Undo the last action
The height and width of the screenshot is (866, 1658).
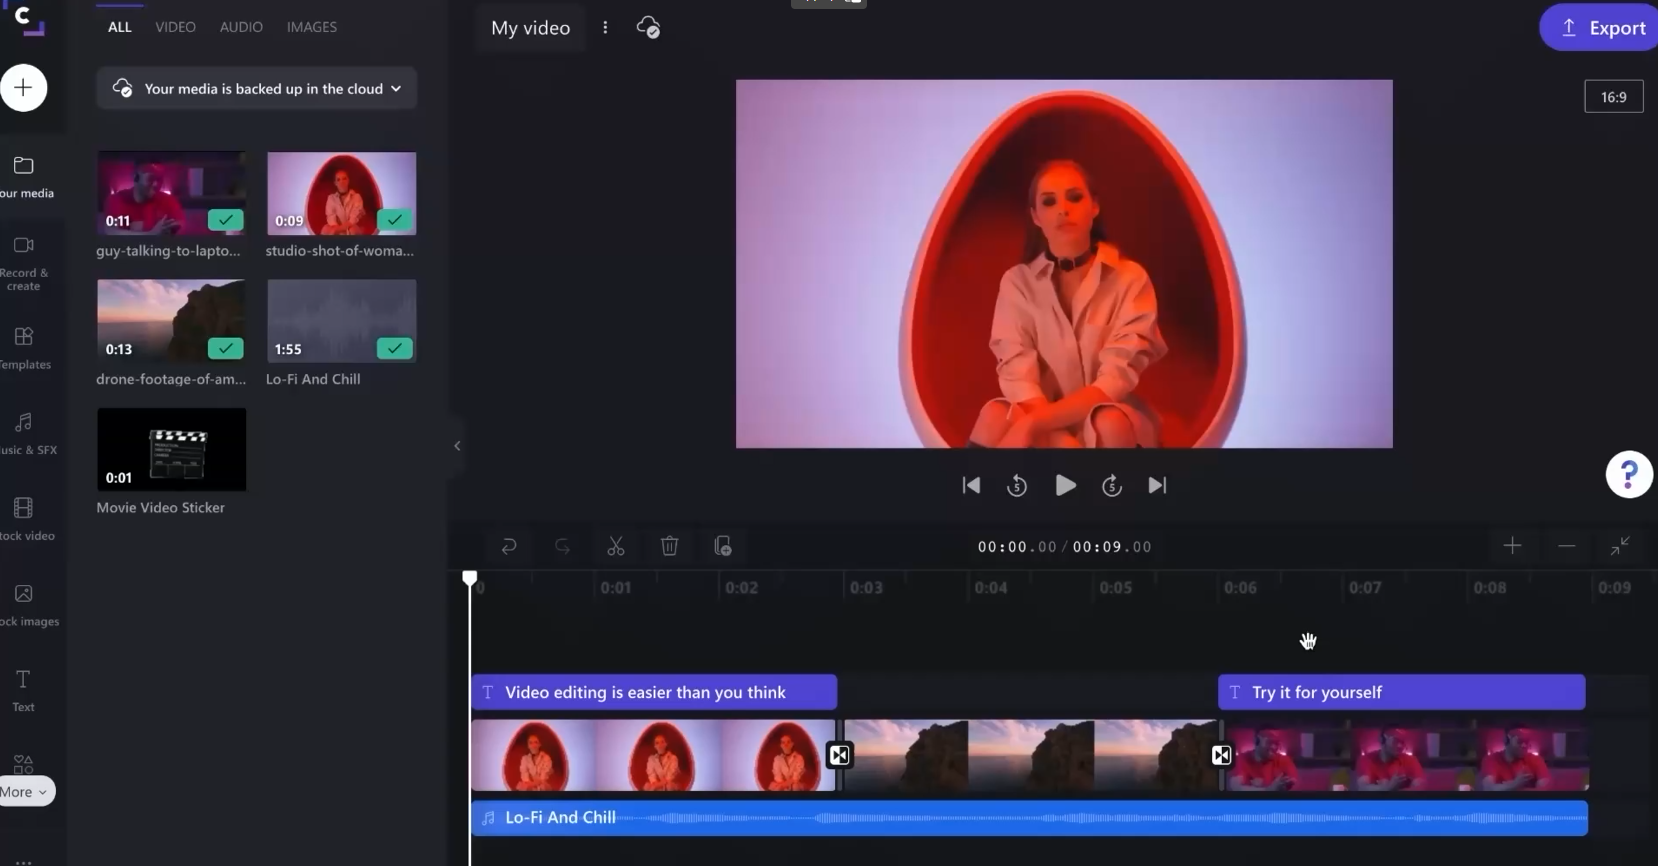click(x=509, y=546)
